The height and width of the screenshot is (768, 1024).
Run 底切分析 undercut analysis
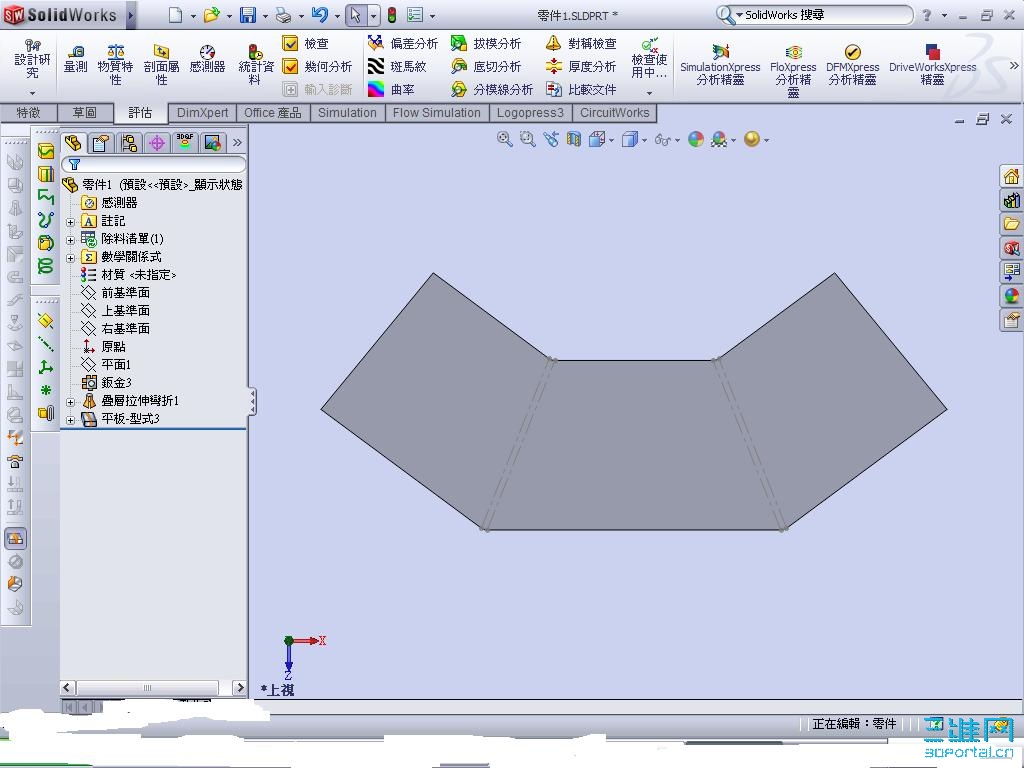click(x=486, y=66)
